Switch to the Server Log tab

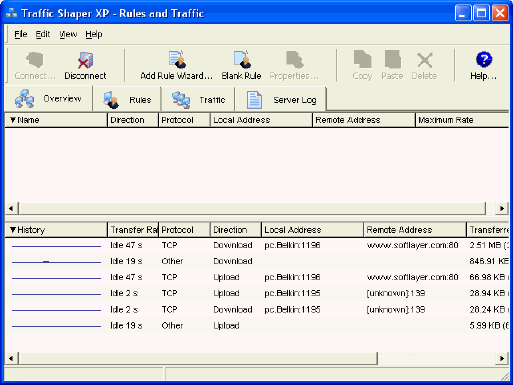pos(281,100)
